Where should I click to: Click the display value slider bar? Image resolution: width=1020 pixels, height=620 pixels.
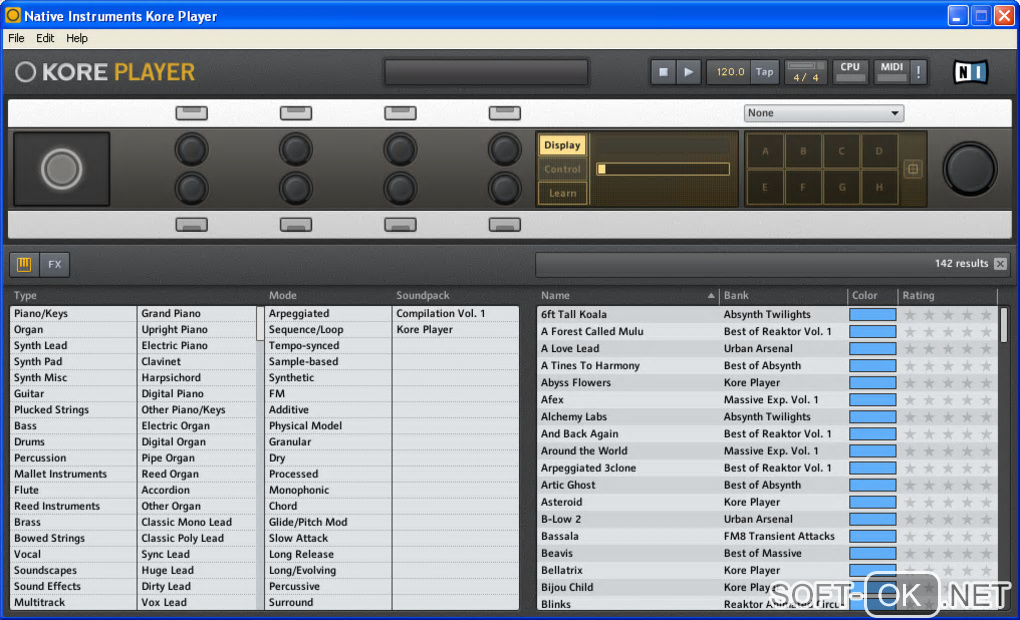click(663, 169)
